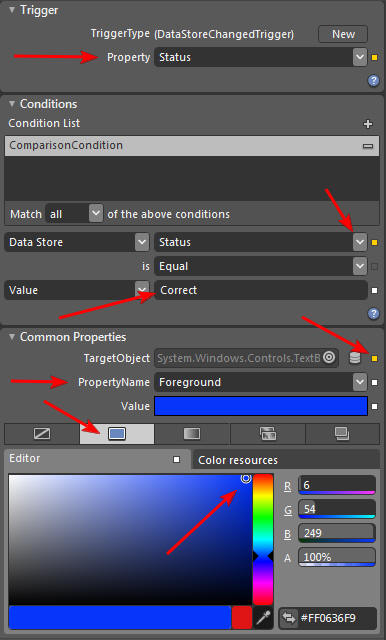Open the Match all dropdown
The width and height of the screenshot is (386, 640).
(x=95, y=213)
